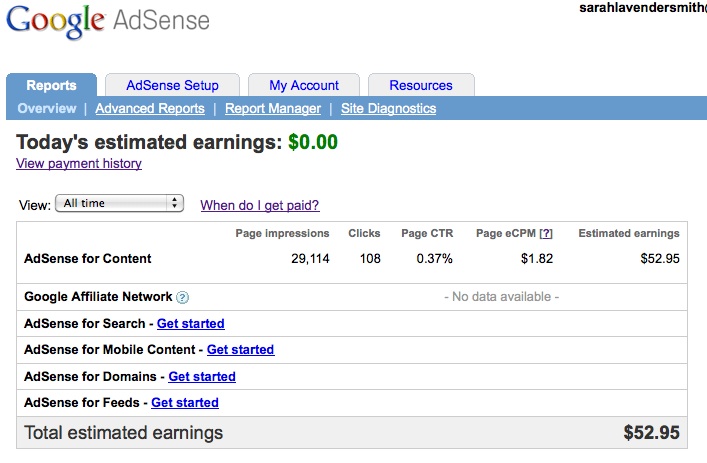Open Site Diagnostics
The image size is (707, 463).
coord(388,109)
